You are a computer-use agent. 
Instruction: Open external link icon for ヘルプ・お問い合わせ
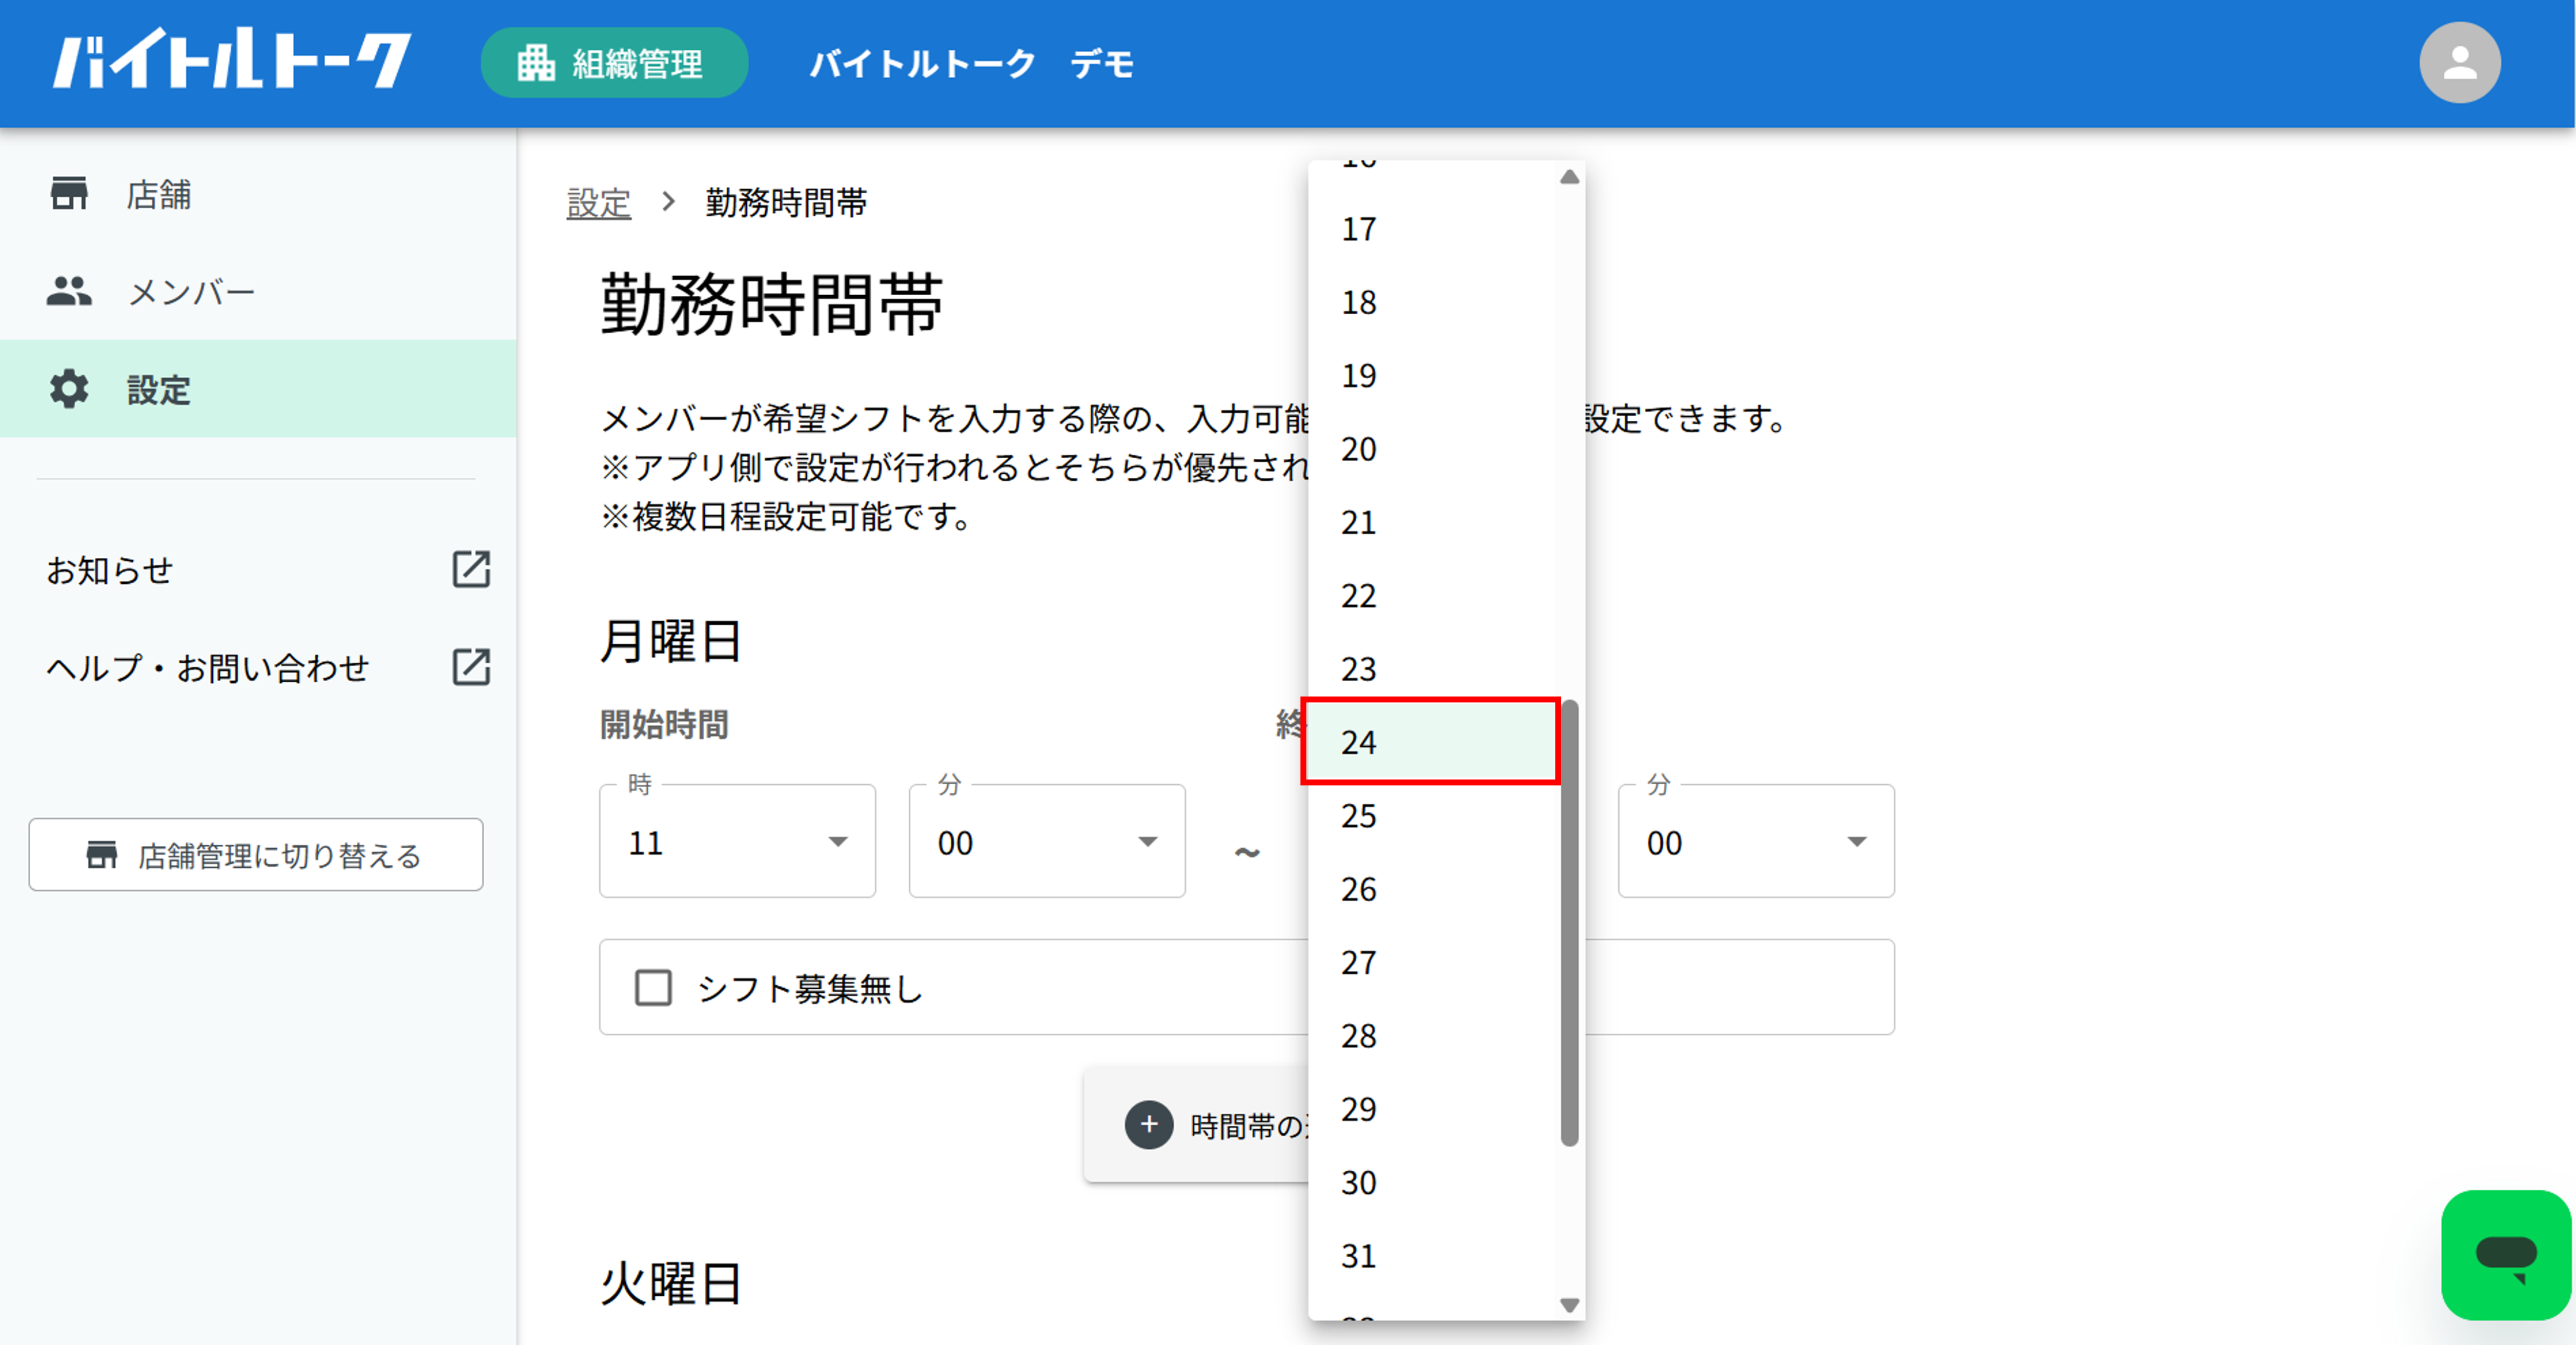[471, 667]
